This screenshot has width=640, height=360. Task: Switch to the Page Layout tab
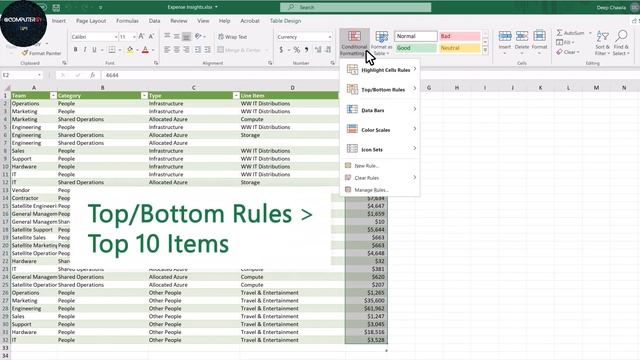(91, 21)
